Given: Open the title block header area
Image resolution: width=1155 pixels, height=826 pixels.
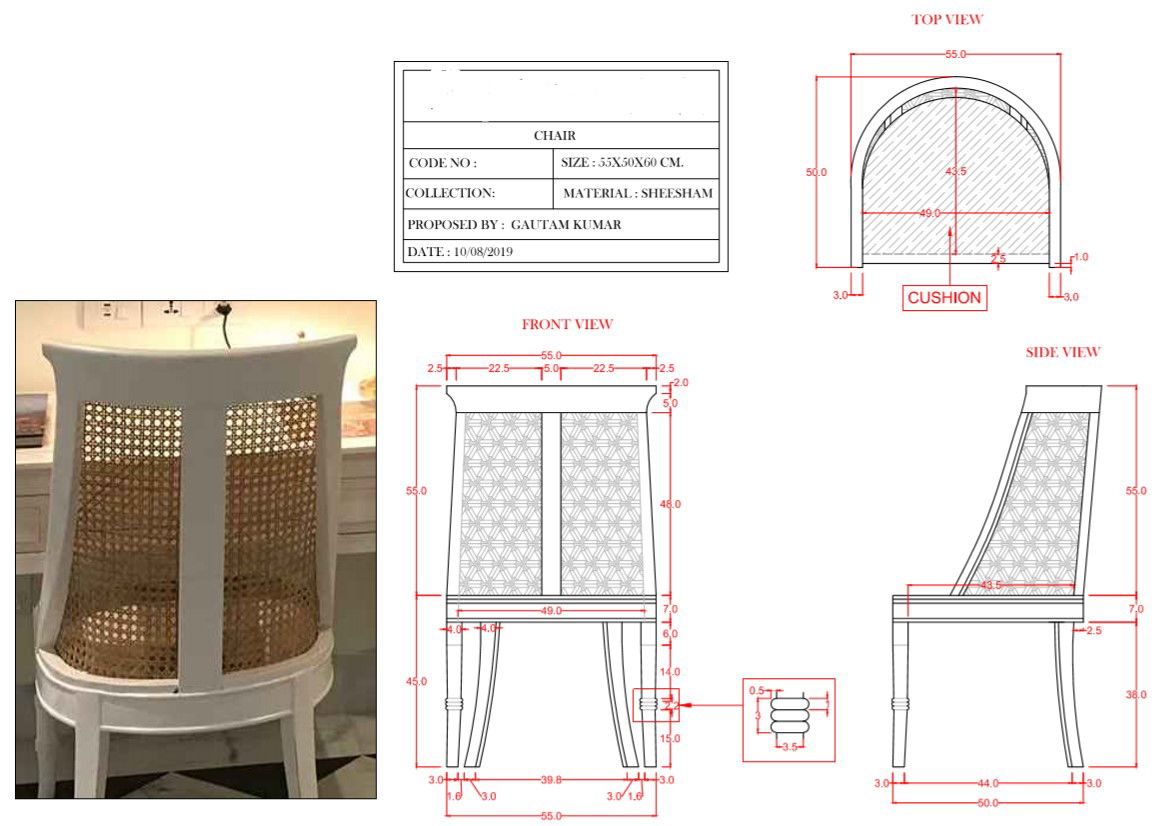Looking at the screenshot, I should click(562, 95).
